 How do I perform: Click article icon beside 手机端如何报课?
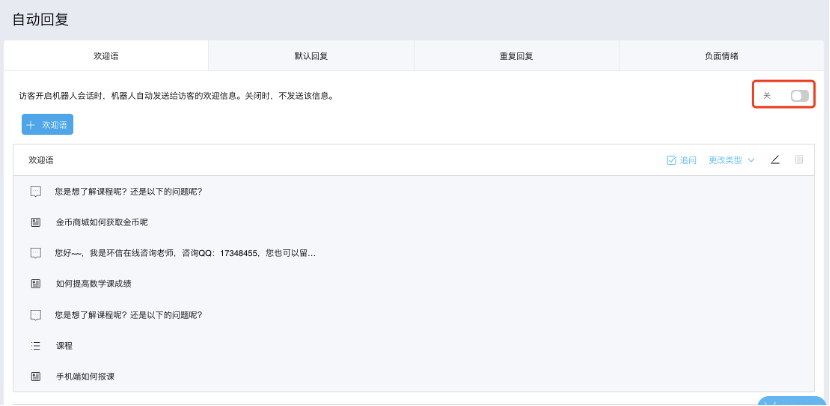tap(36, 376)
